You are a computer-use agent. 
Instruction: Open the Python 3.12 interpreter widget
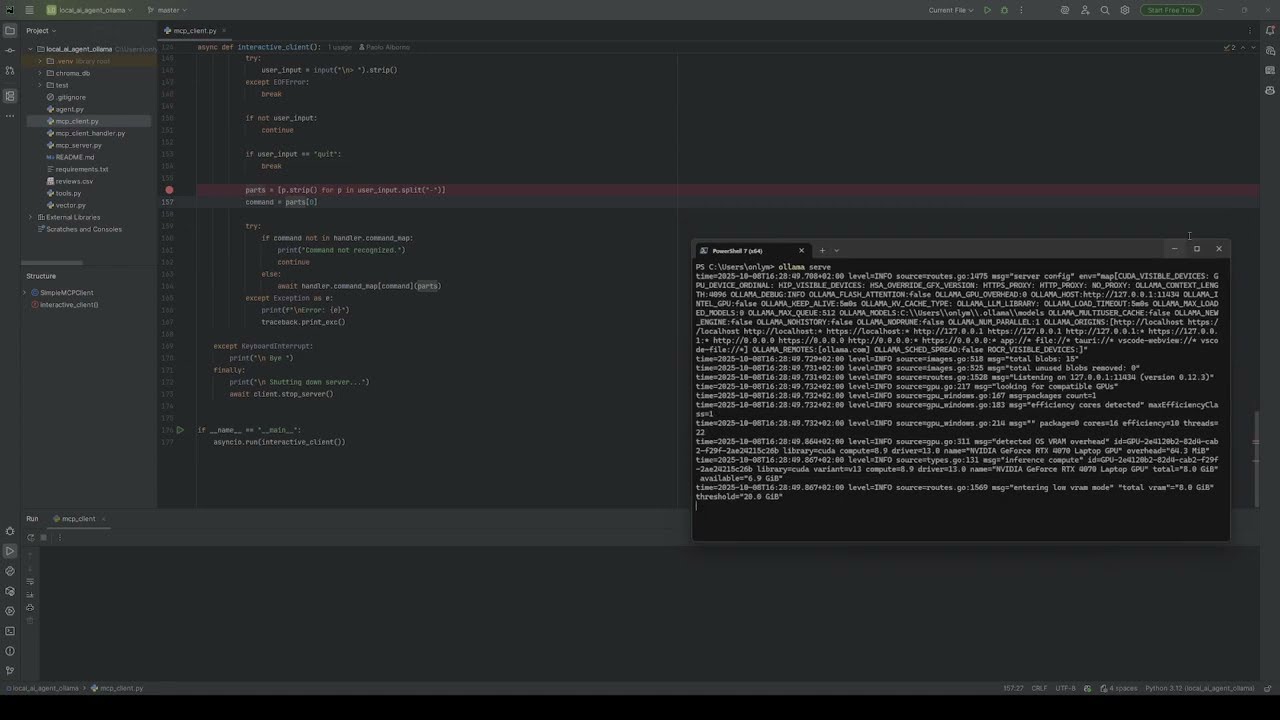(1200, 688)
